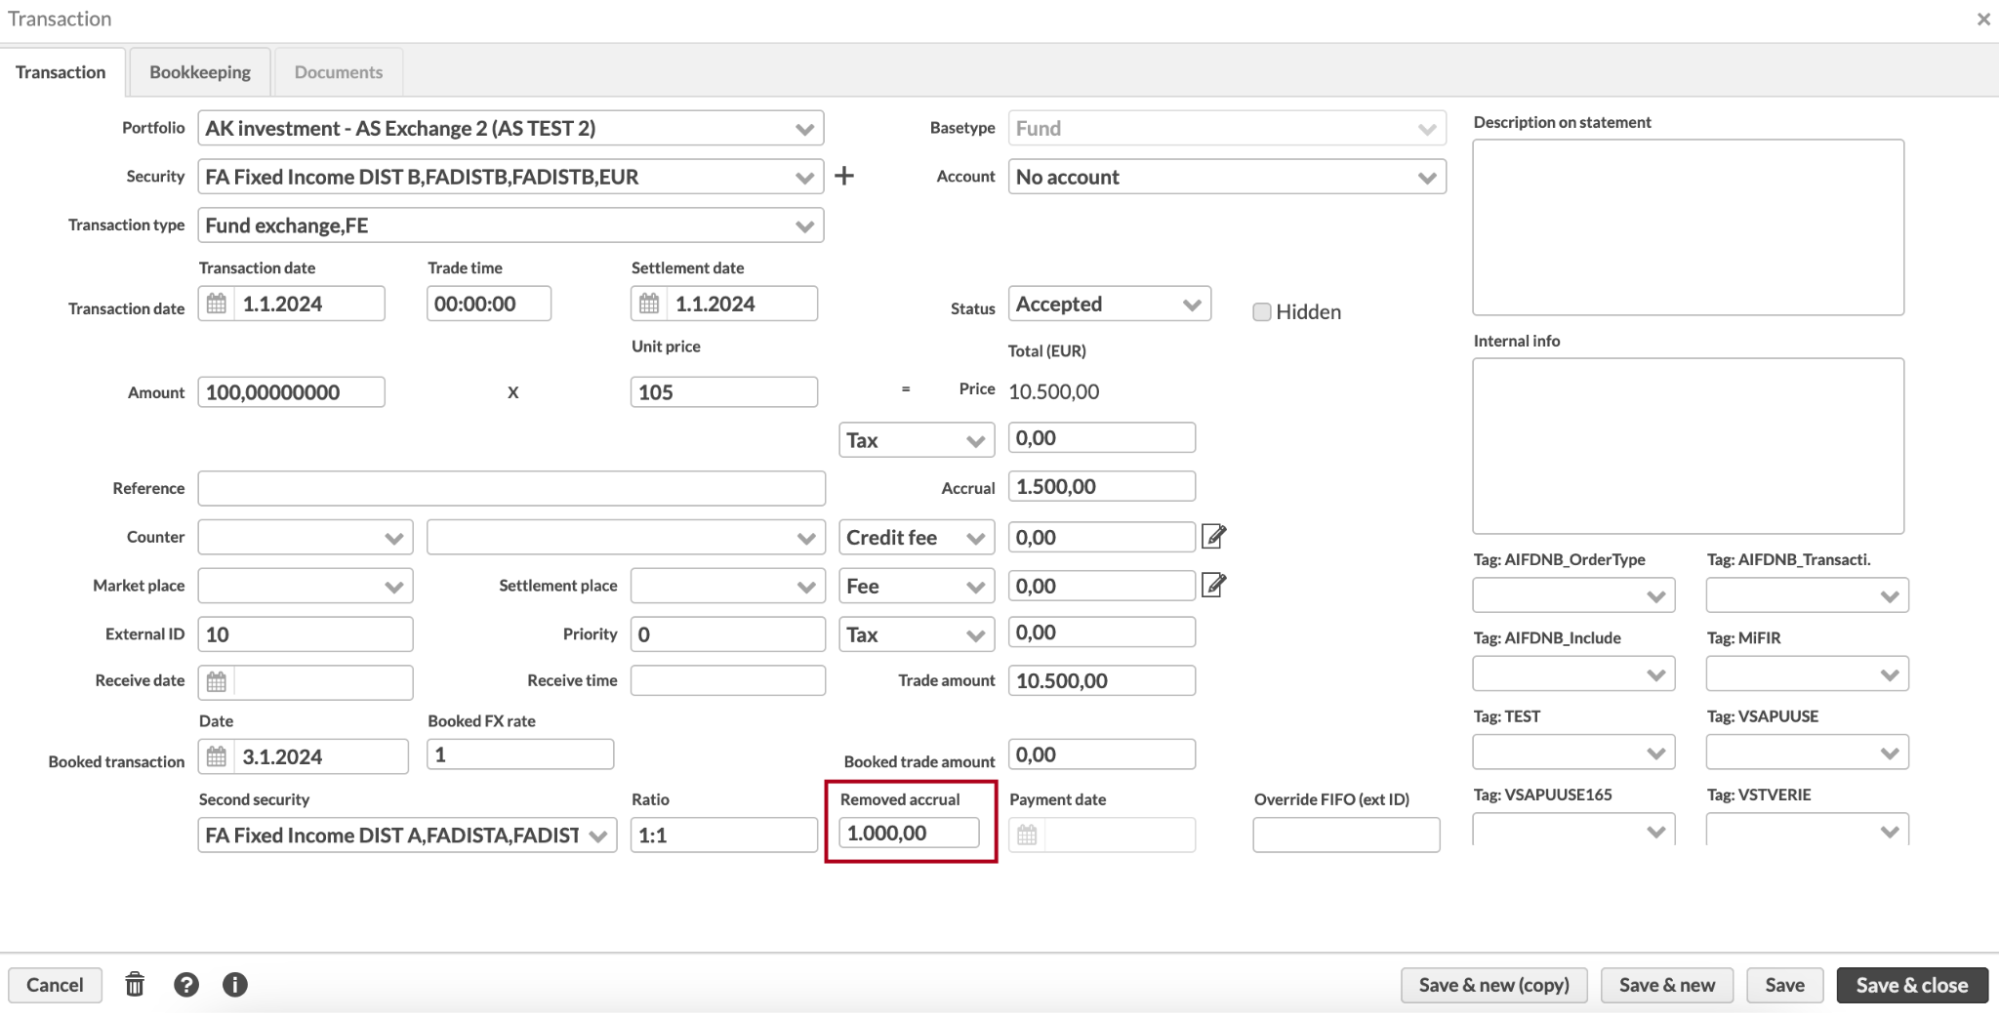This screenshot has width=1999, height=1014.
Task: Open the Basetype Fund dropdown
Action: (x=1227, y=128)
